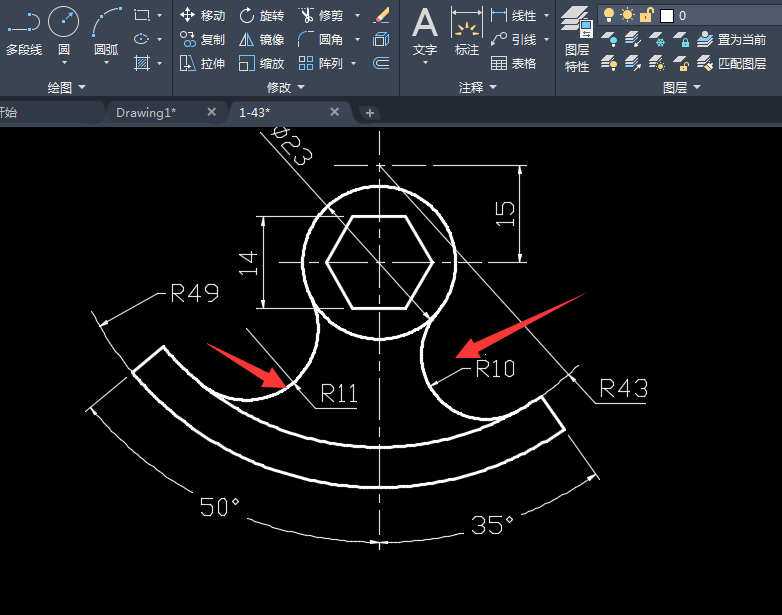The height and width of the screenshot is (615, 782).
Task: Open Trim (修剪) dropdown arrow
Action: point(357,16)
